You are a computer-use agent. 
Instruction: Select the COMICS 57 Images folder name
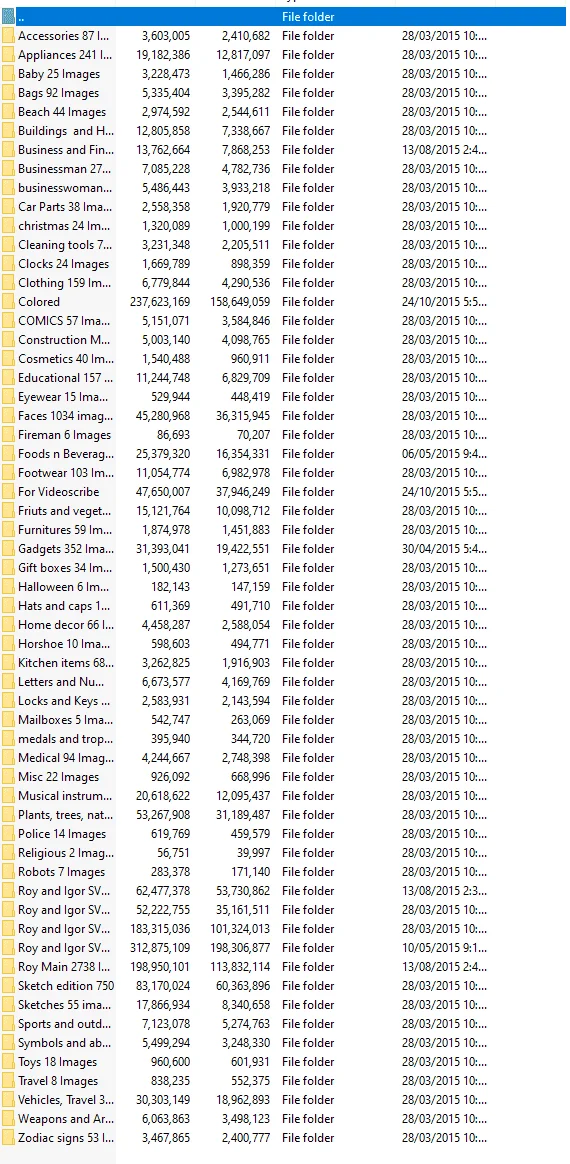click(65, 321)
